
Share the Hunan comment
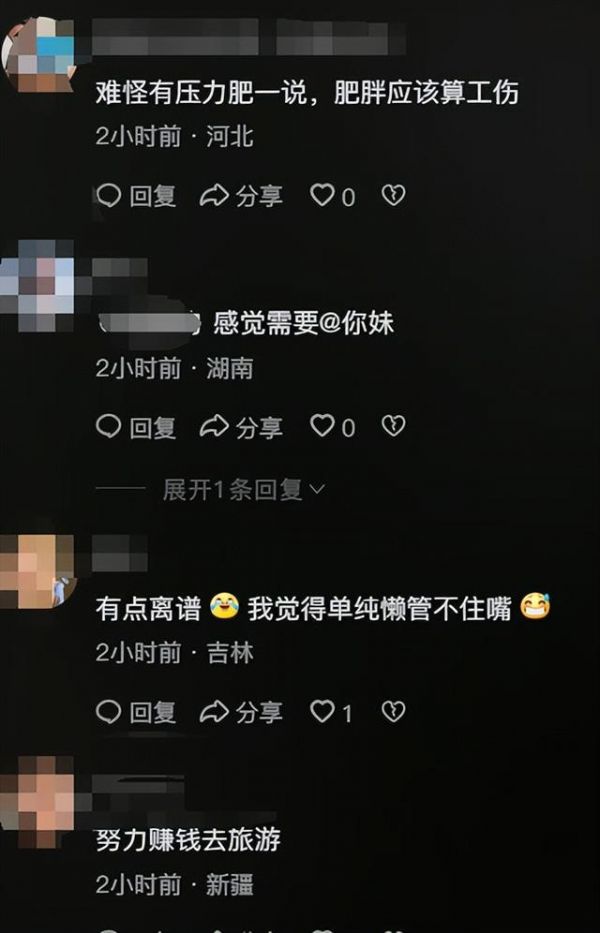point(241,427)
